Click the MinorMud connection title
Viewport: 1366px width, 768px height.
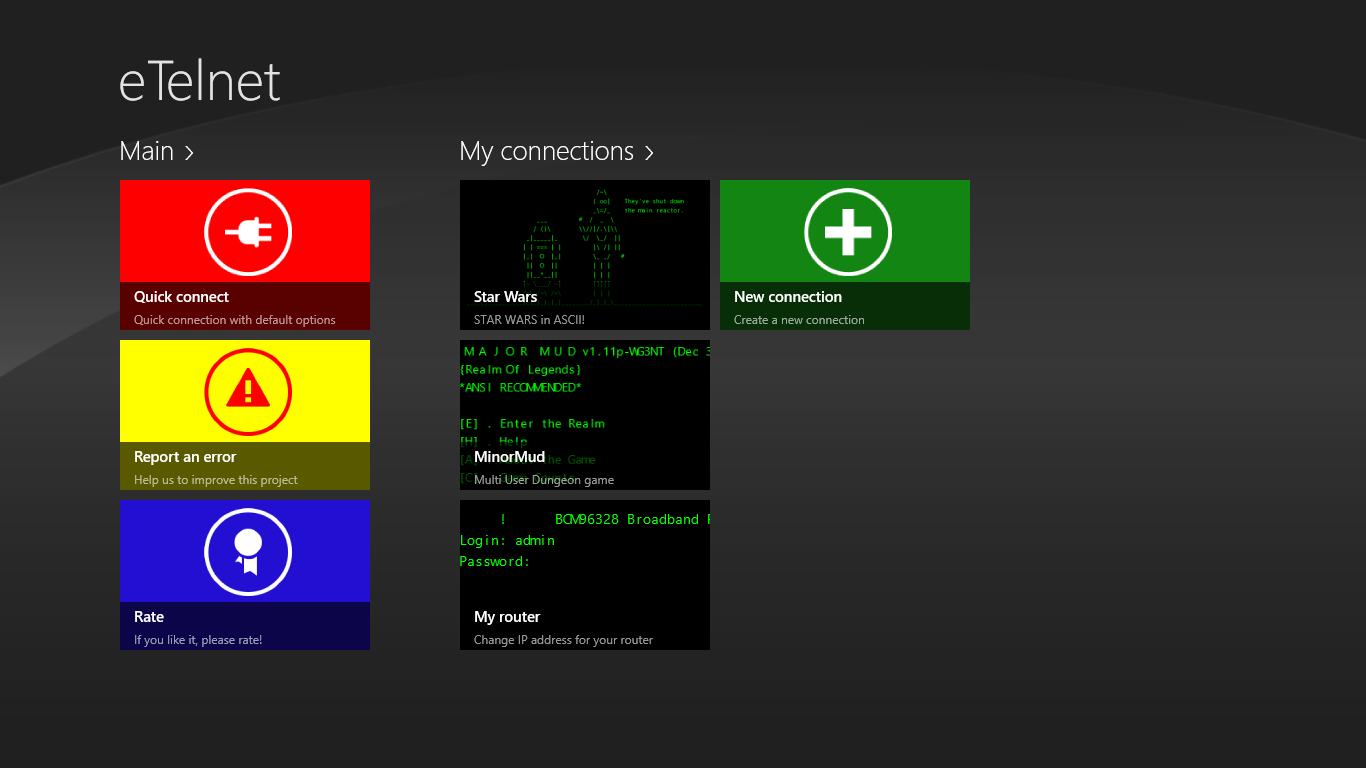510,457
